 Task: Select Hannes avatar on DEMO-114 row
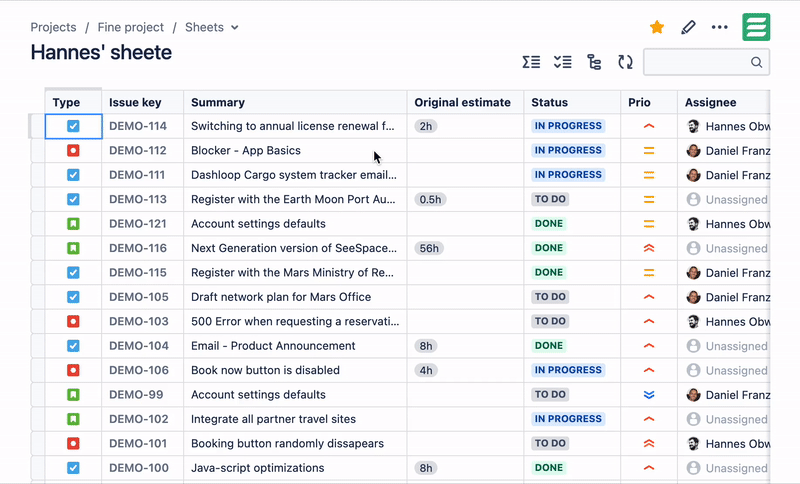(693, 126)
